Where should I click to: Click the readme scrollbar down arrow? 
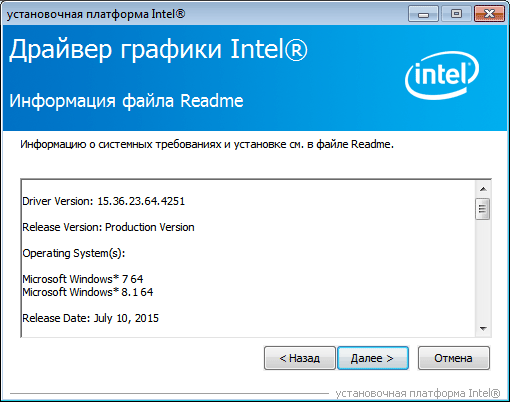pos(483,329)
